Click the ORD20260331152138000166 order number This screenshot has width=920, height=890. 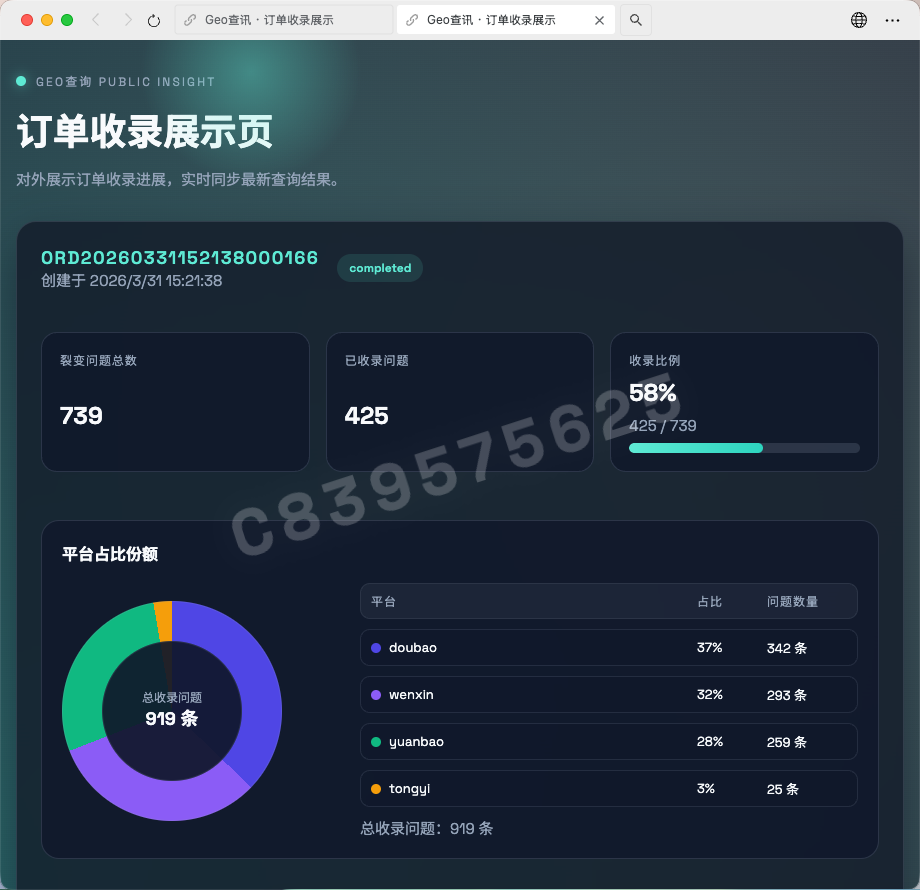[178, 256]
